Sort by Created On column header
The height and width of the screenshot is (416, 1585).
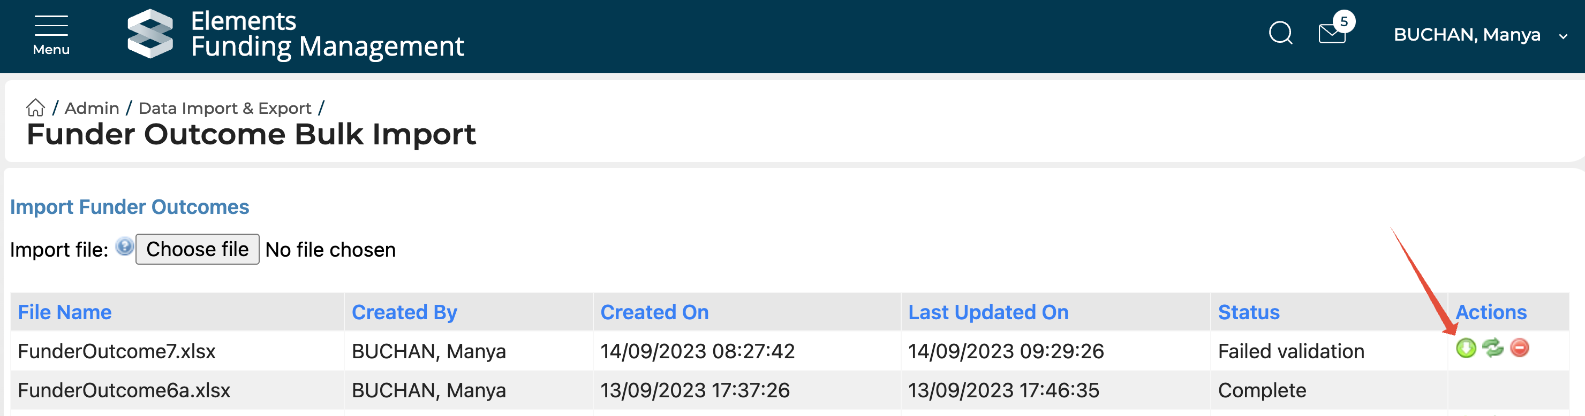[x=654, y=312]
